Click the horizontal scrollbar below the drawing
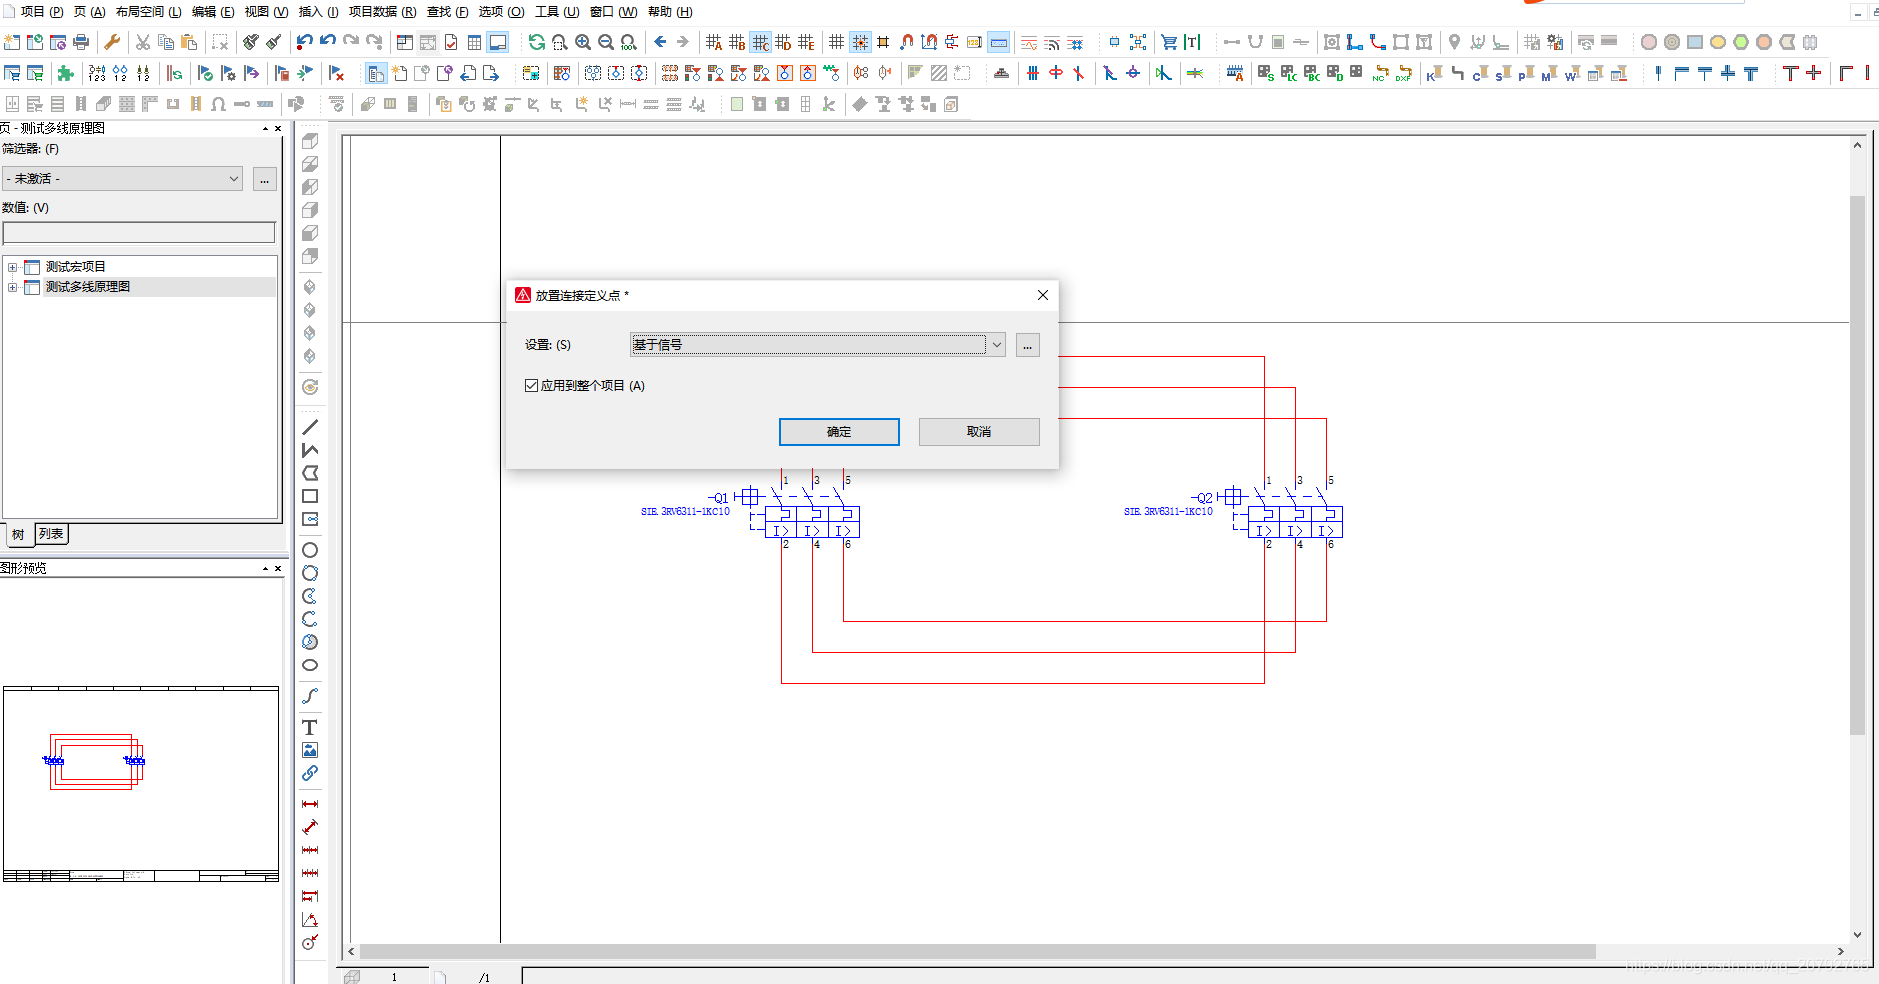This screenshot has height=984, width=1879. [x=976, y=952]
